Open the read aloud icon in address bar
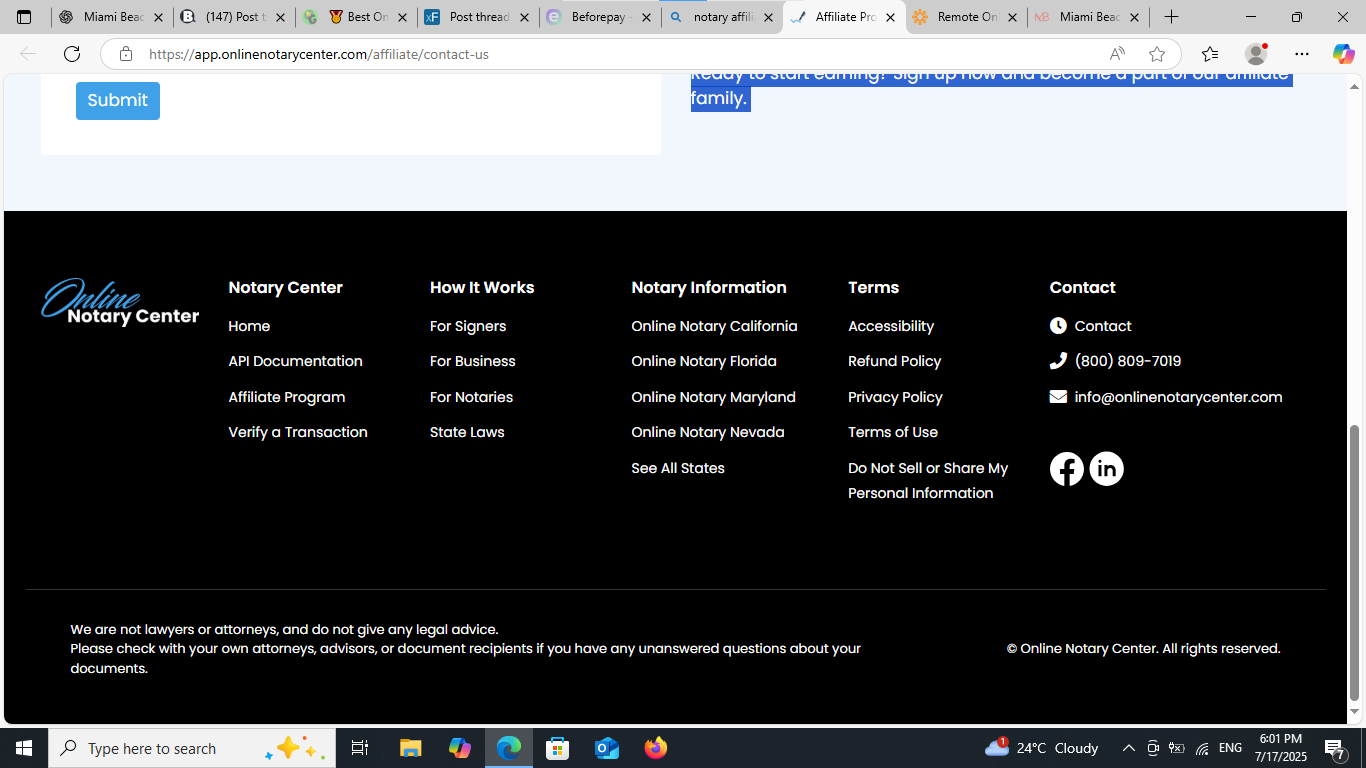The image size is (1366, 768). [x=1117, y=54]
